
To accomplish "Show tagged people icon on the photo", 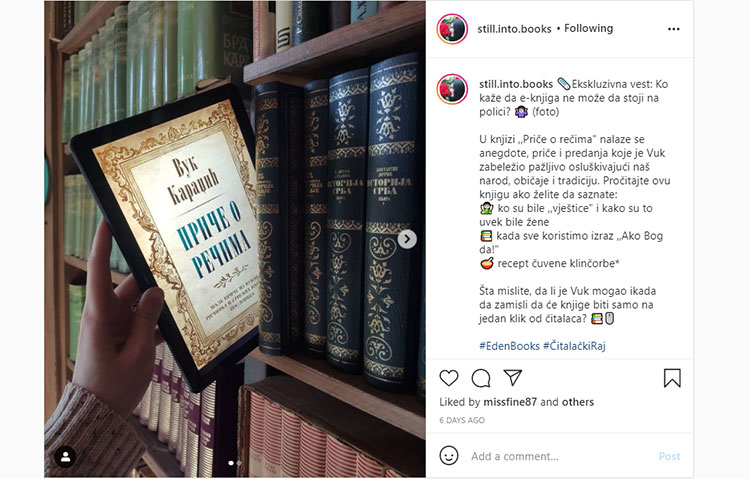I will (x=65, y=457).
